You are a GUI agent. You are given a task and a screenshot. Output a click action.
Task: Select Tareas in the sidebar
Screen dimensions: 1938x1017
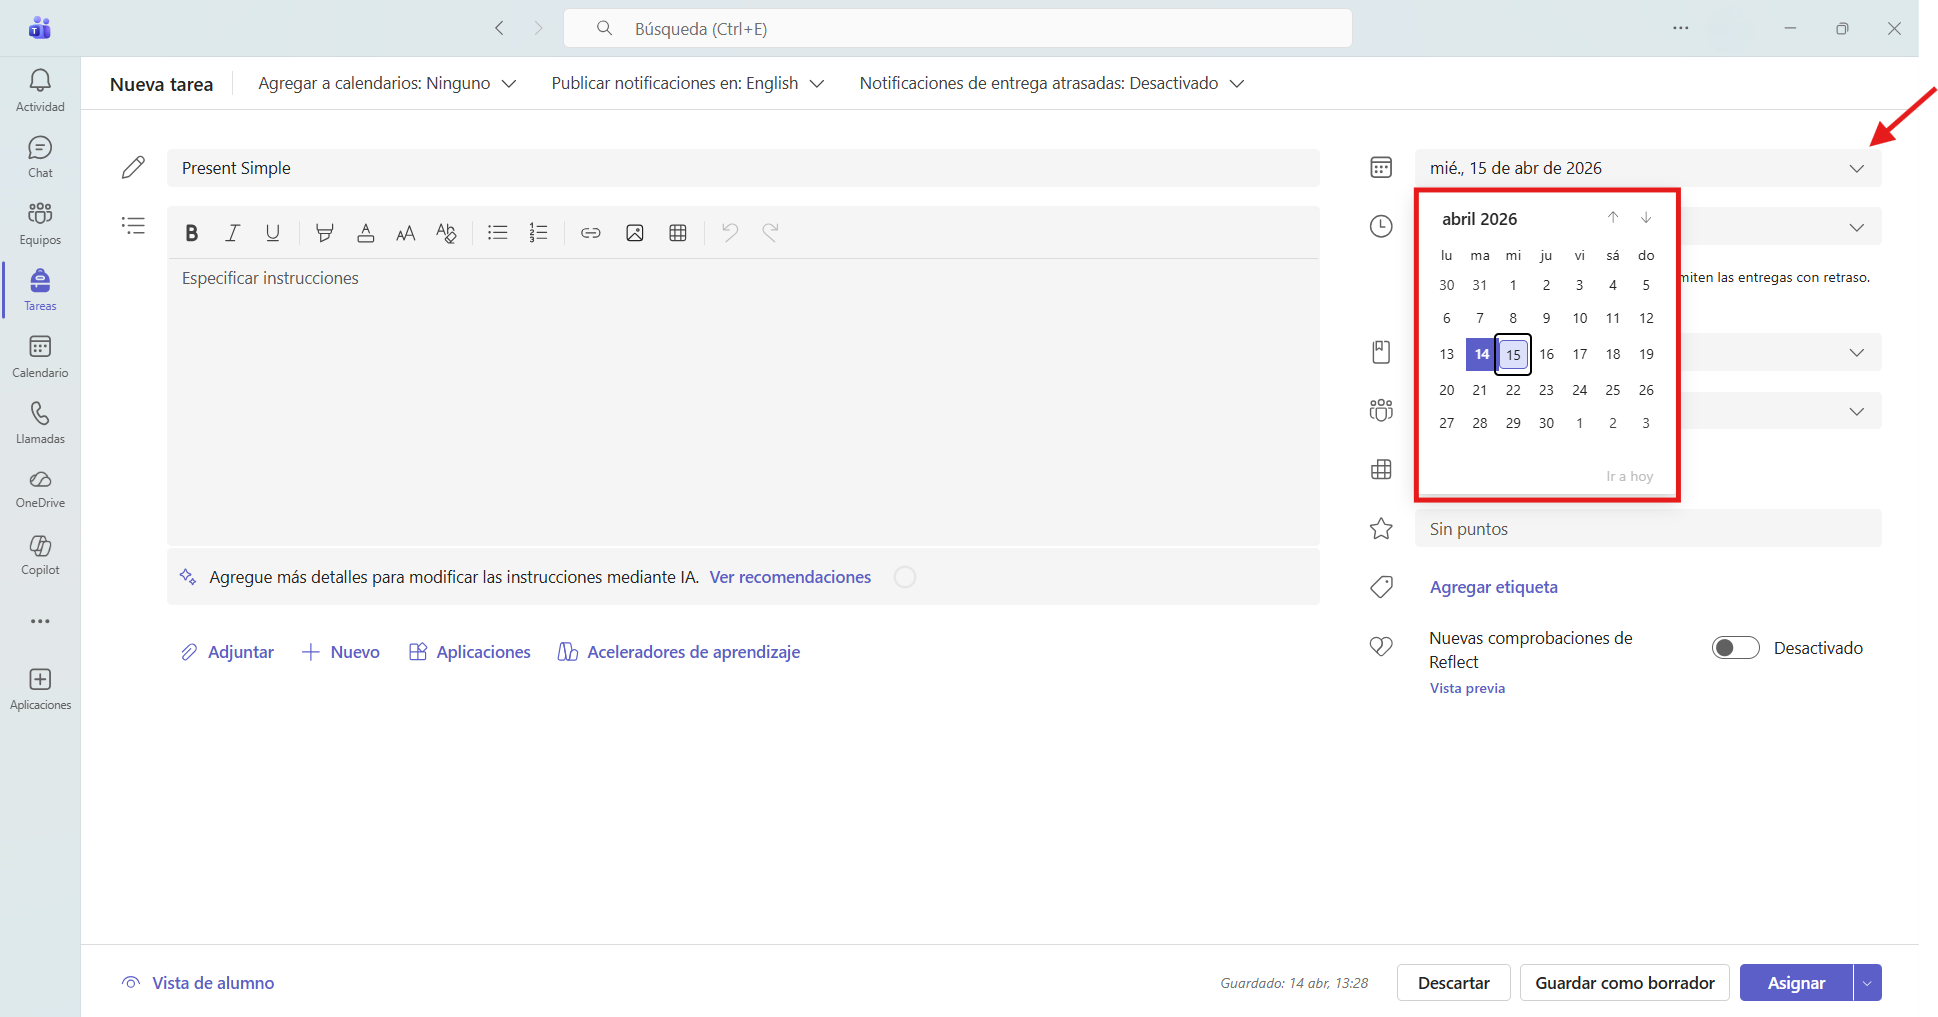(40, 290)
